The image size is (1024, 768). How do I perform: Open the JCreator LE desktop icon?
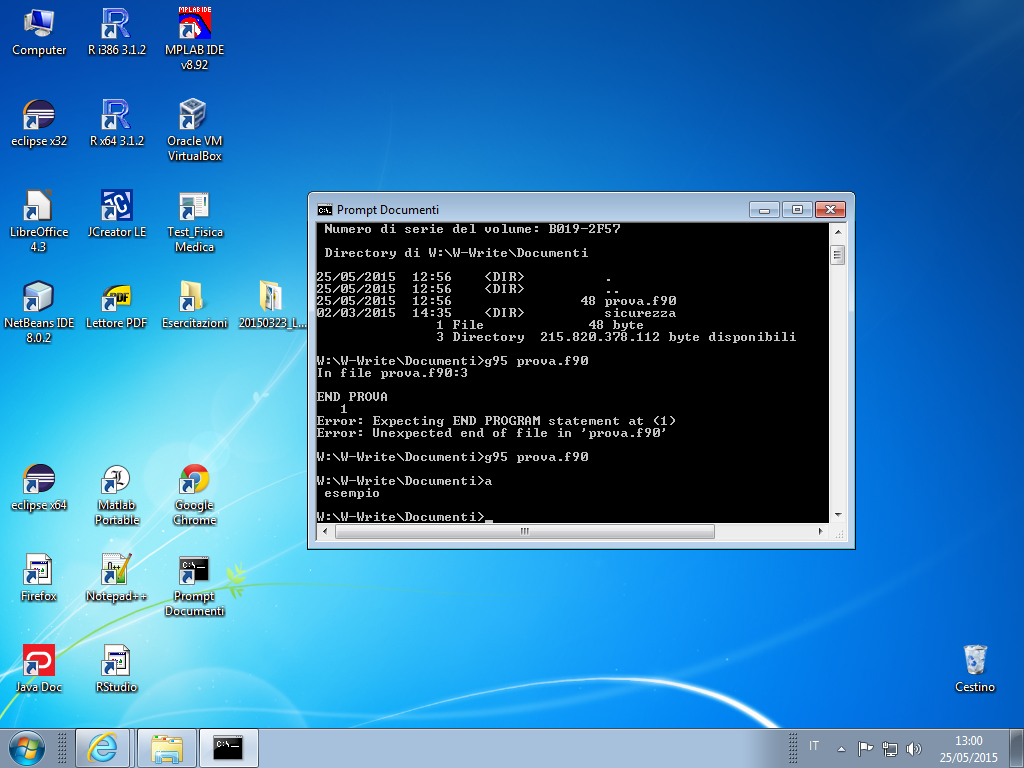(x=116, y=207)
